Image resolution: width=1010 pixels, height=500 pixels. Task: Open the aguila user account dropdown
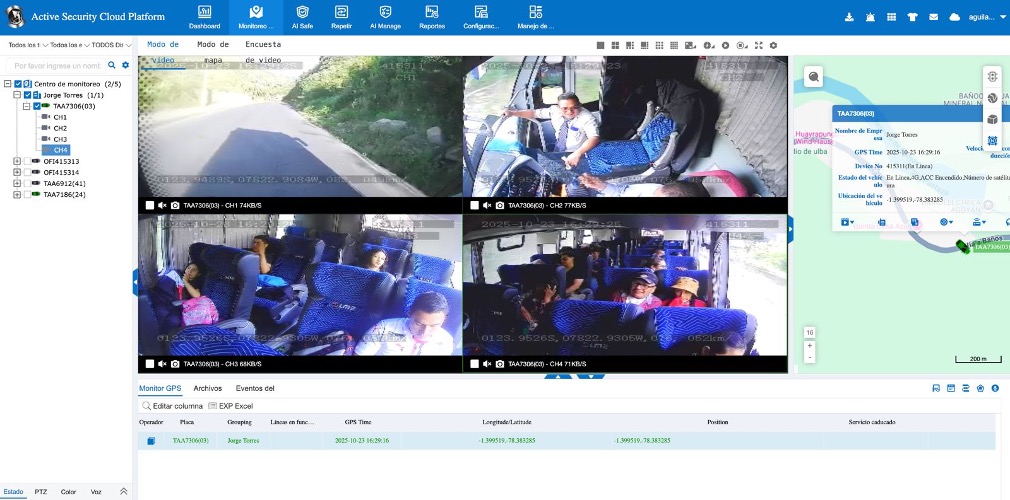[986, 17]
